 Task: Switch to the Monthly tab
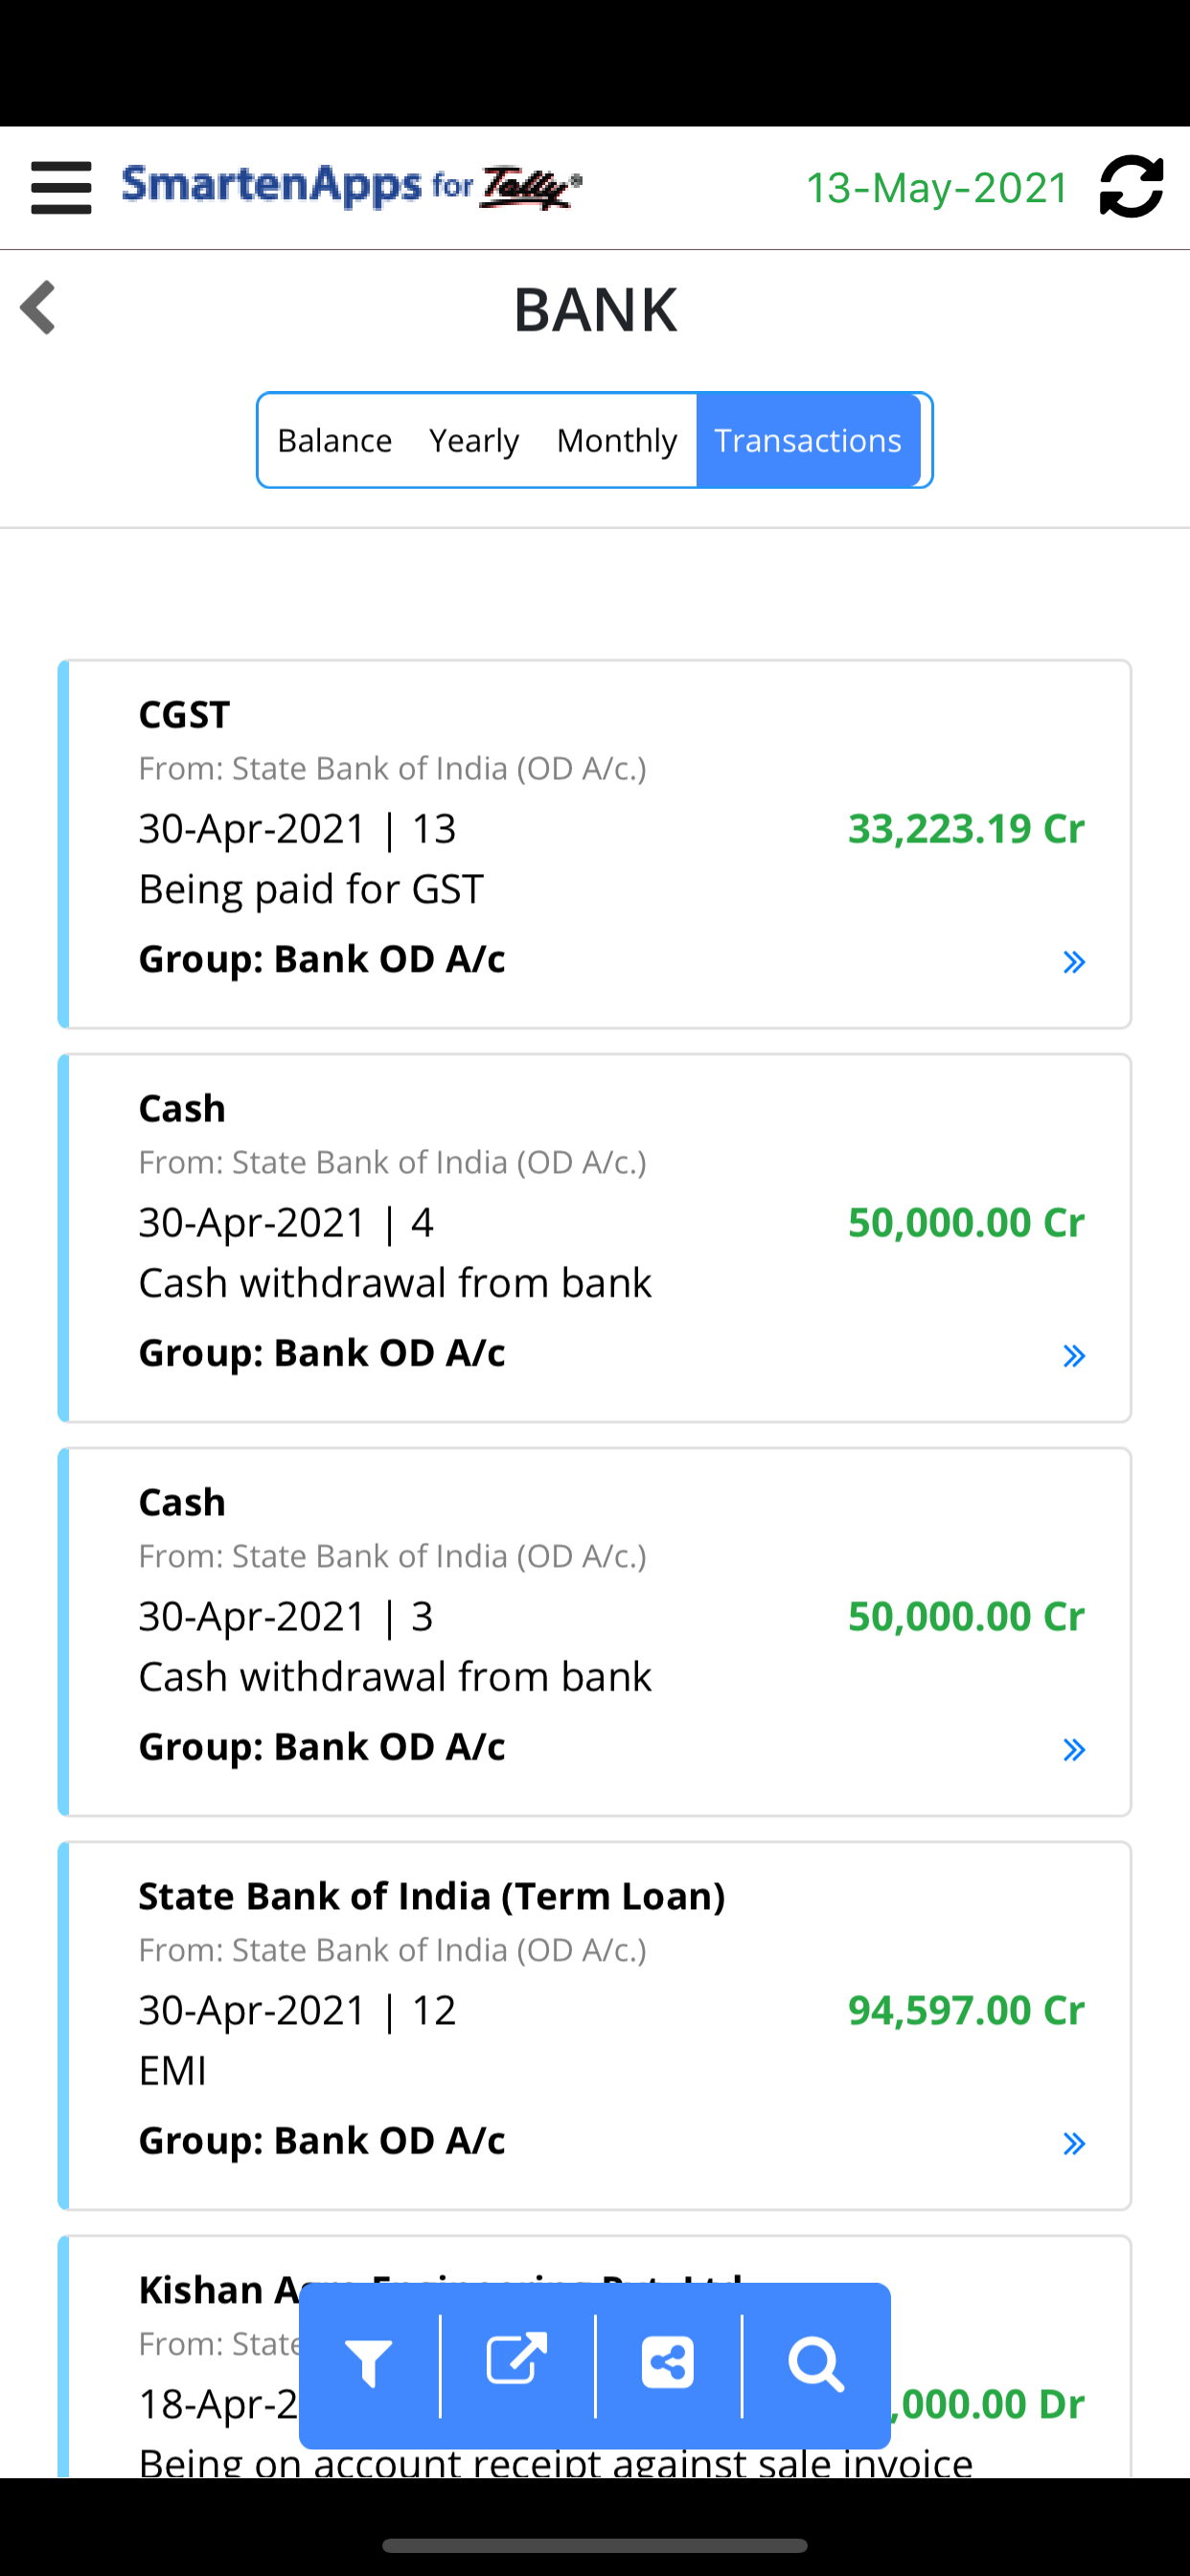point(617,440)
